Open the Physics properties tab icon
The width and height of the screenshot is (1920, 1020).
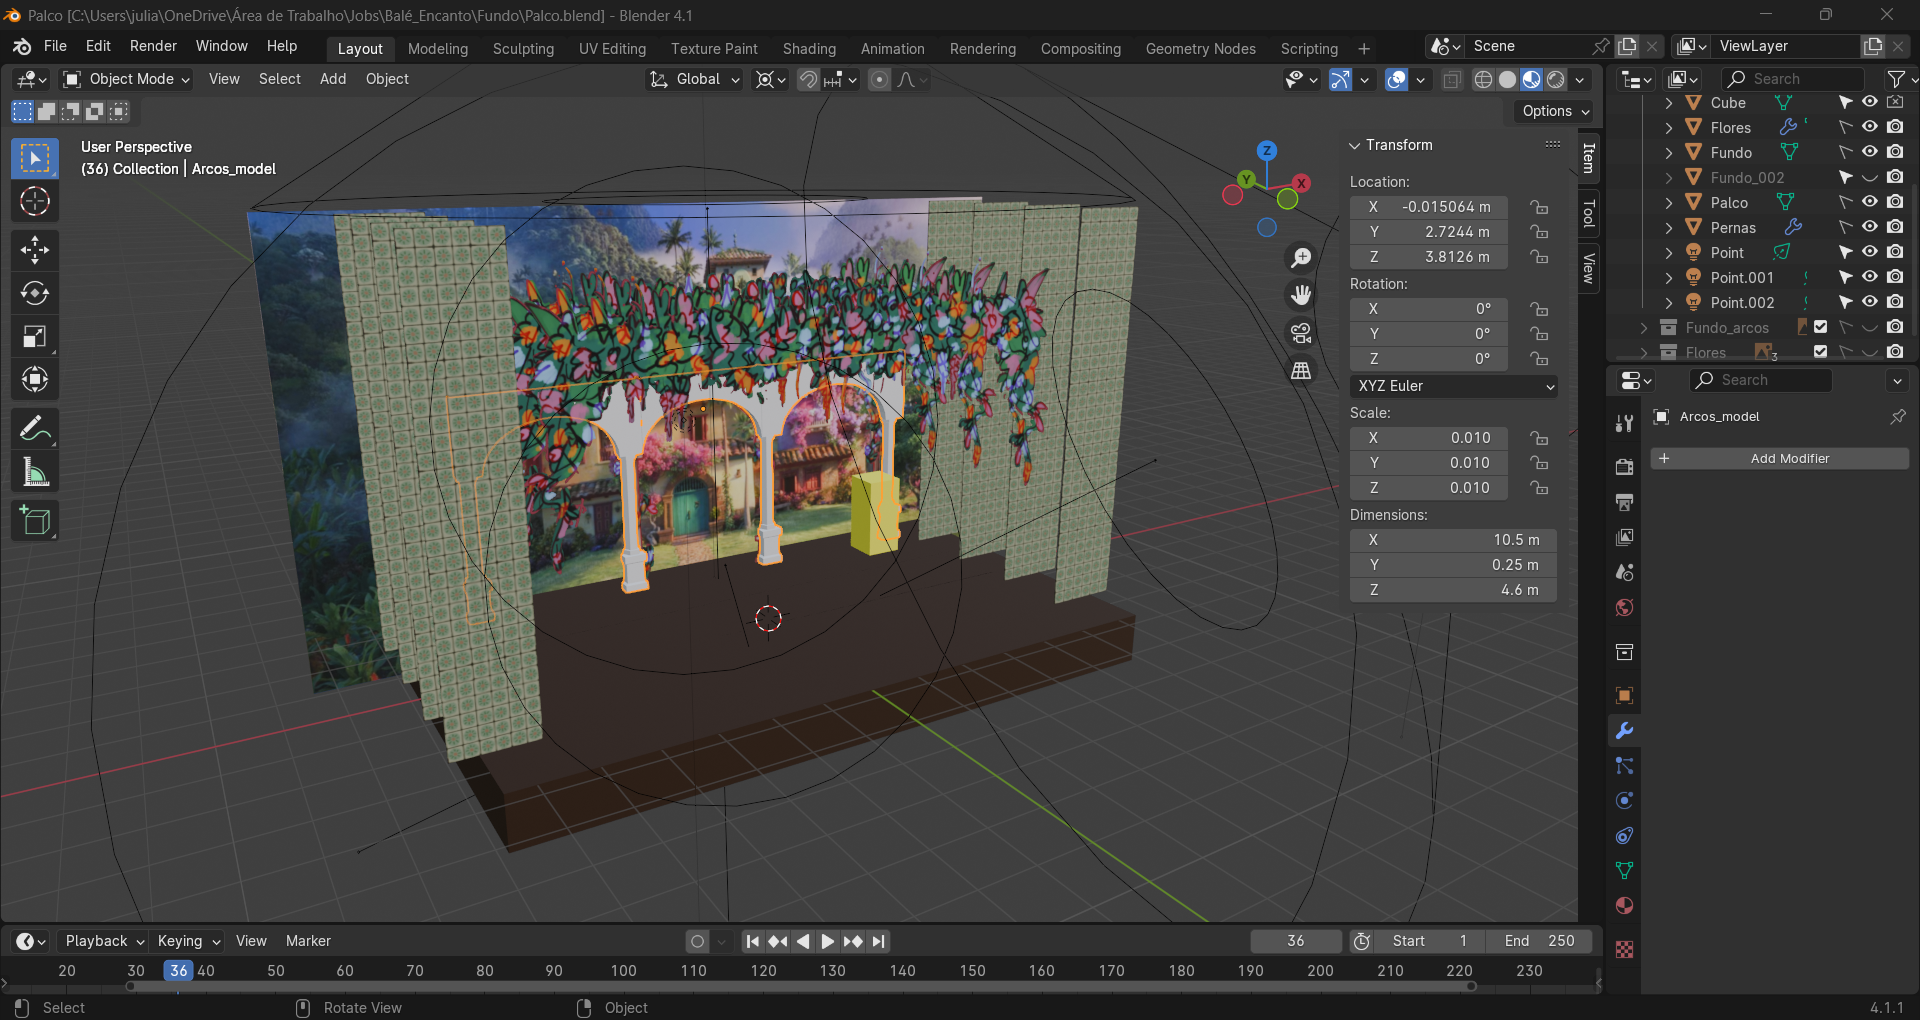pyautogui.click(x=1625, y=800)
